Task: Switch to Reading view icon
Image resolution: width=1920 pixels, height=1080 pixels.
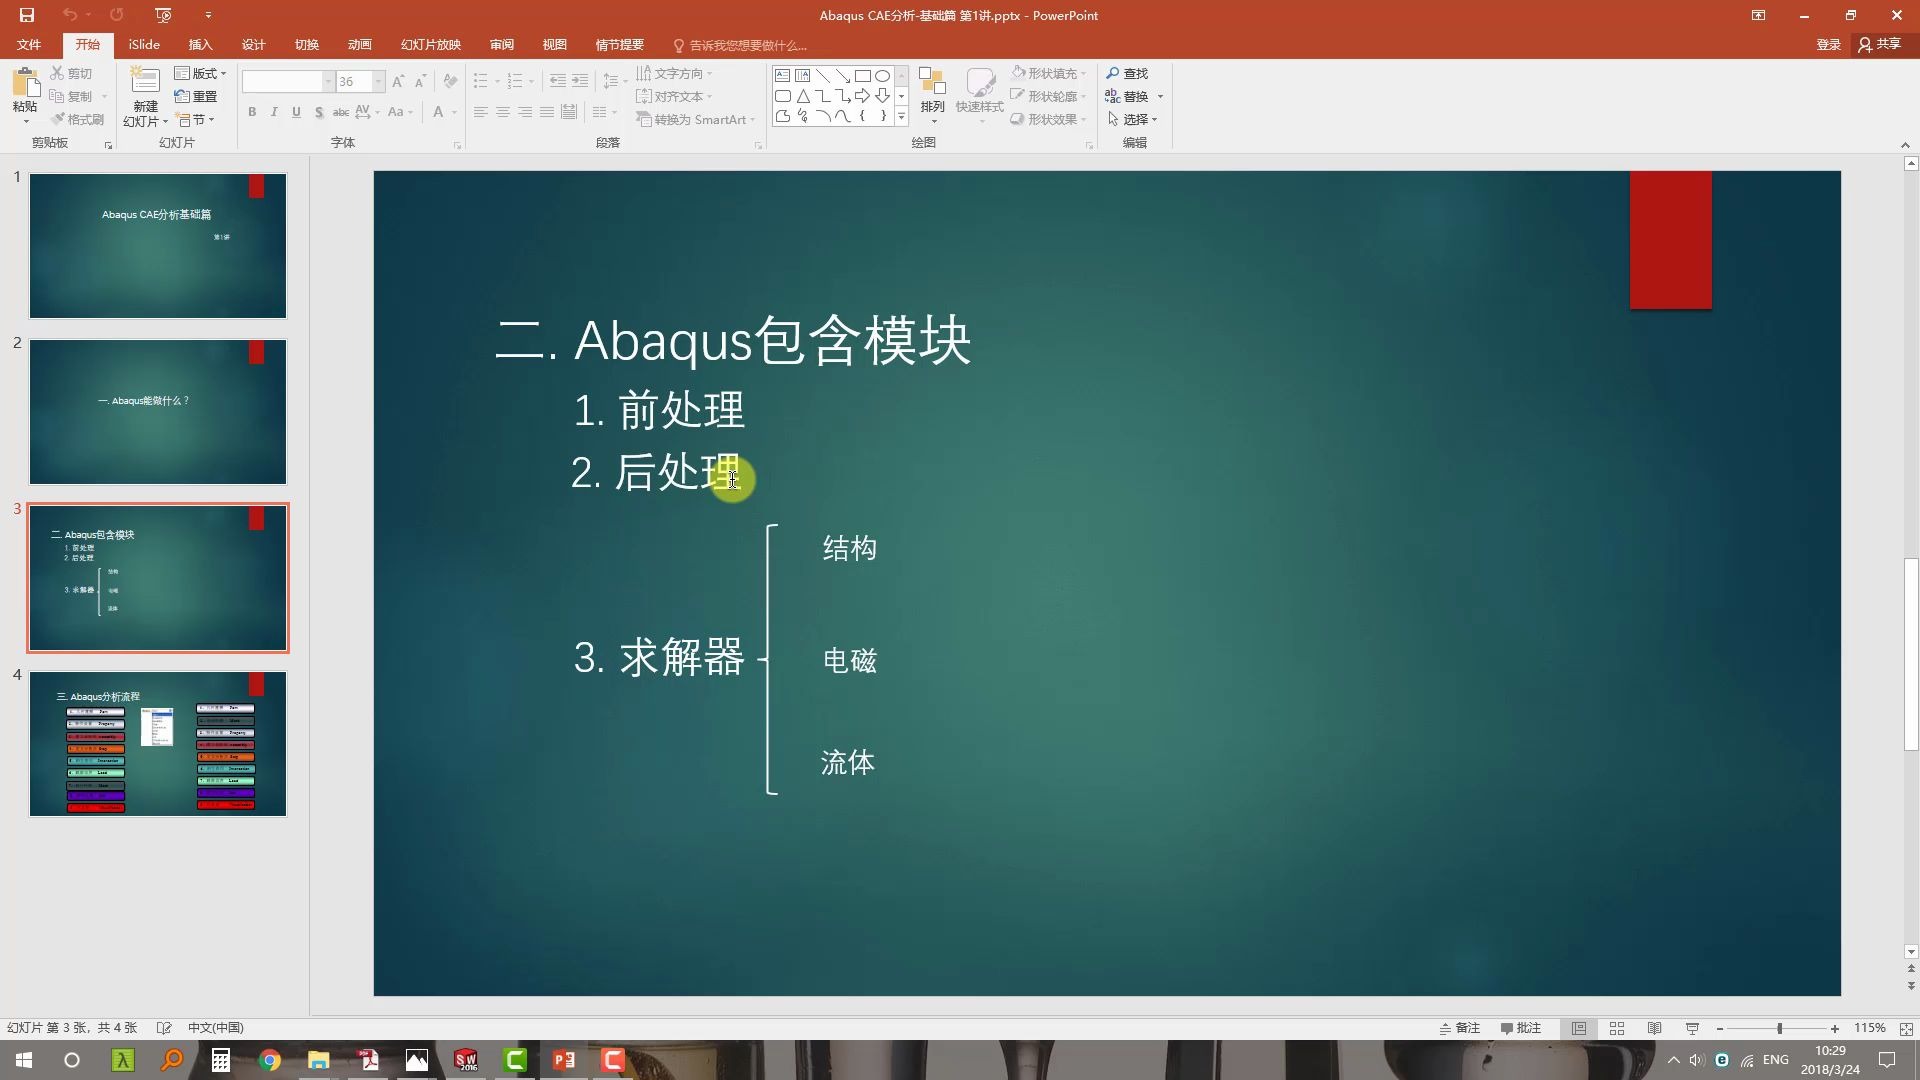Action: point(1655,1028)
